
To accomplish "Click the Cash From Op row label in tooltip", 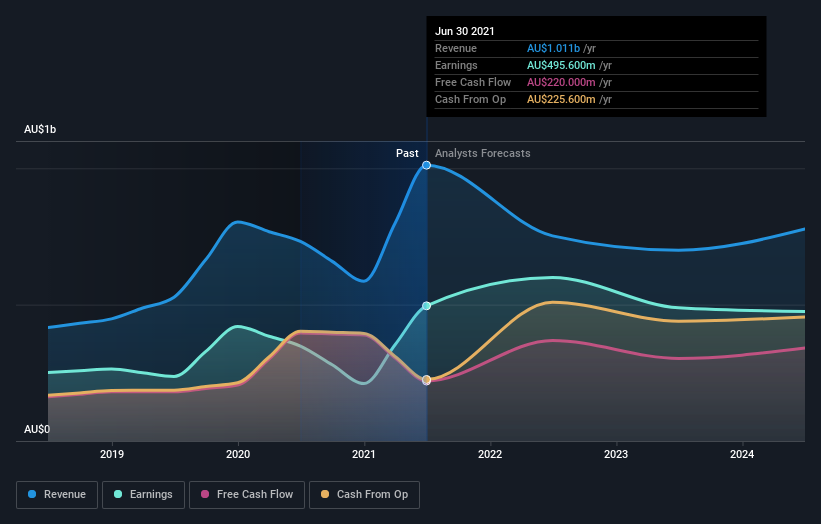I will [470, 99].
